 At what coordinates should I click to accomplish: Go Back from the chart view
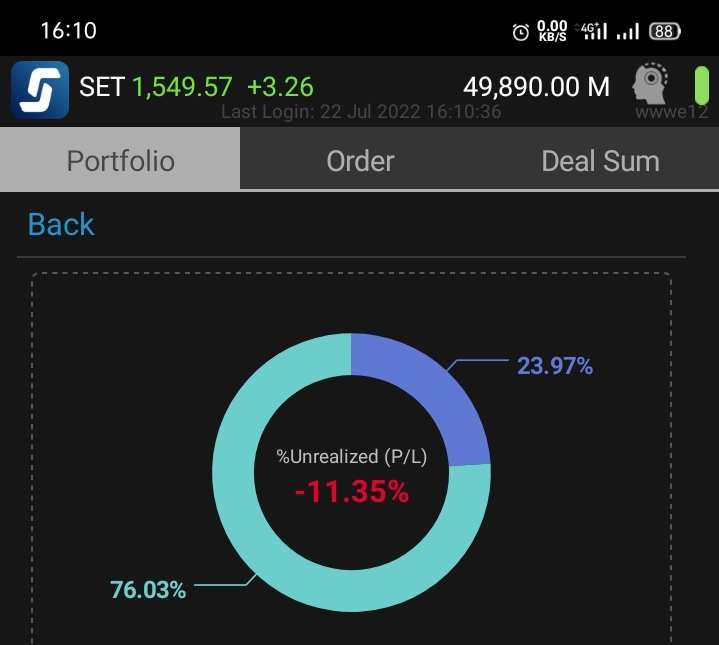[61, 224]
